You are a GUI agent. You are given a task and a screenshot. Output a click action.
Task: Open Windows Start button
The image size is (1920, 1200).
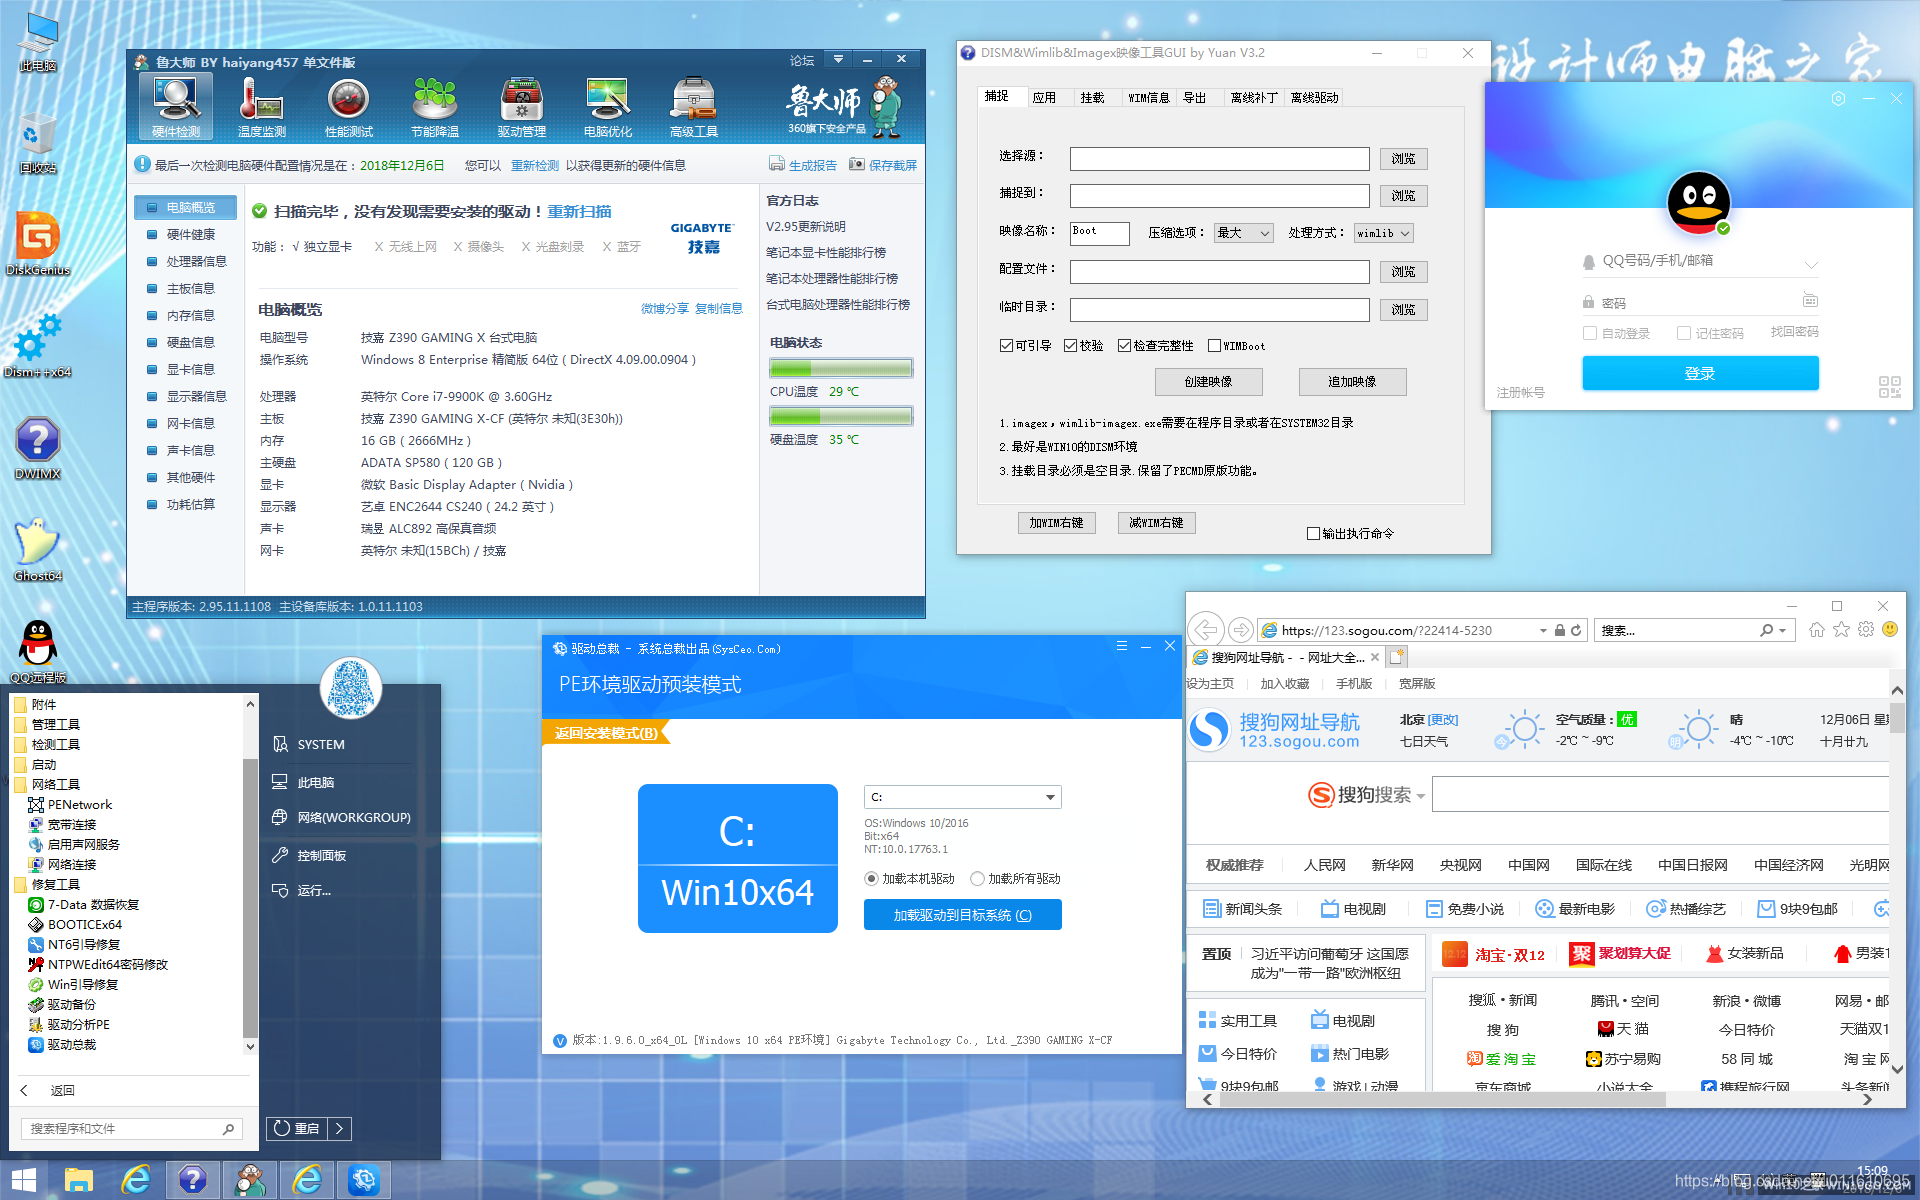point(24,1180)
